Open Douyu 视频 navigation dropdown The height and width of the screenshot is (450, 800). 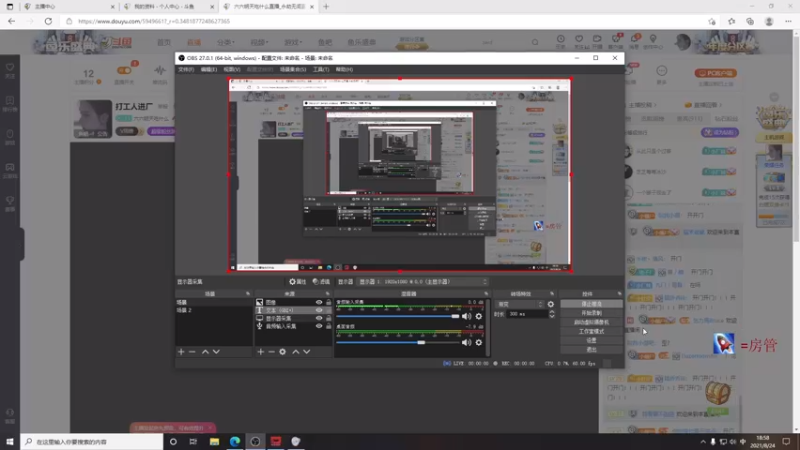pyautogui.click(x=259, y=42)
